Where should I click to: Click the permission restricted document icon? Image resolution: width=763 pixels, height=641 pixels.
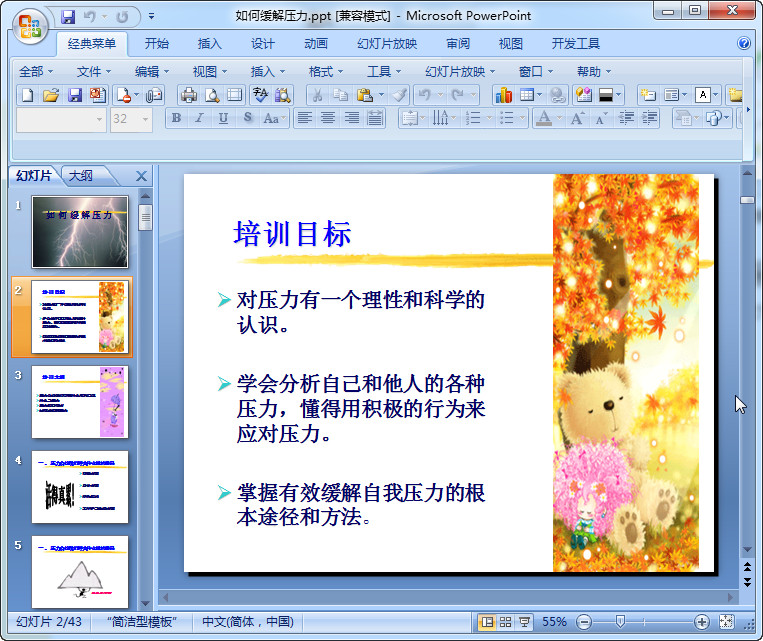tap(124, 95)
